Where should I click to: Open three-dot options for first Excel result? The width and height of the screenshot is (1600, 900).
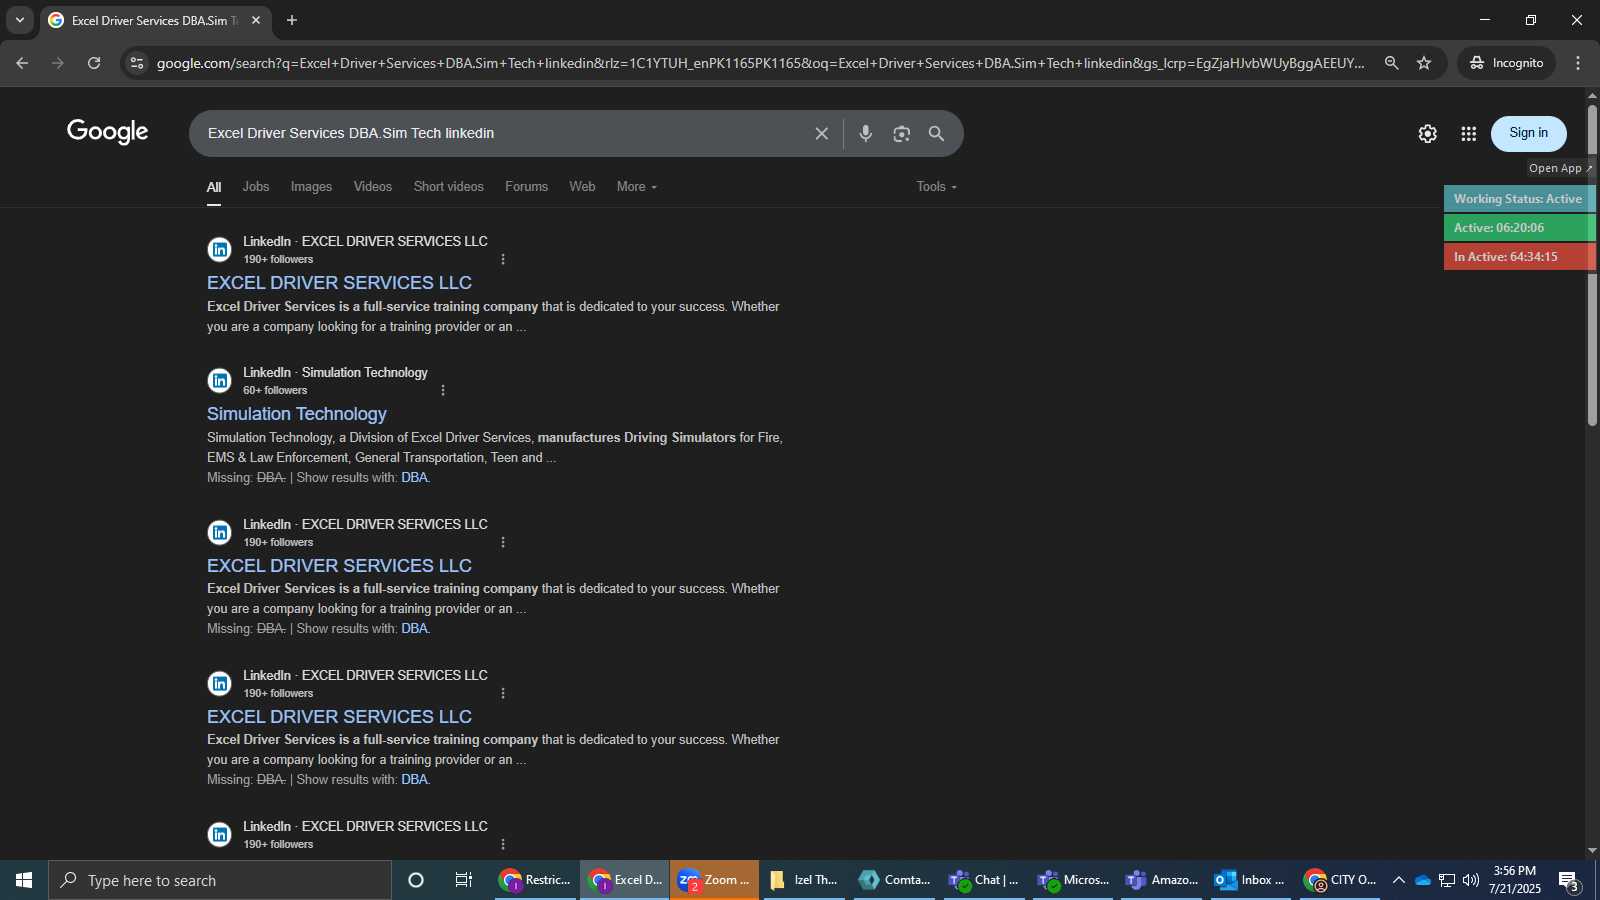click(x=503, y=259)
